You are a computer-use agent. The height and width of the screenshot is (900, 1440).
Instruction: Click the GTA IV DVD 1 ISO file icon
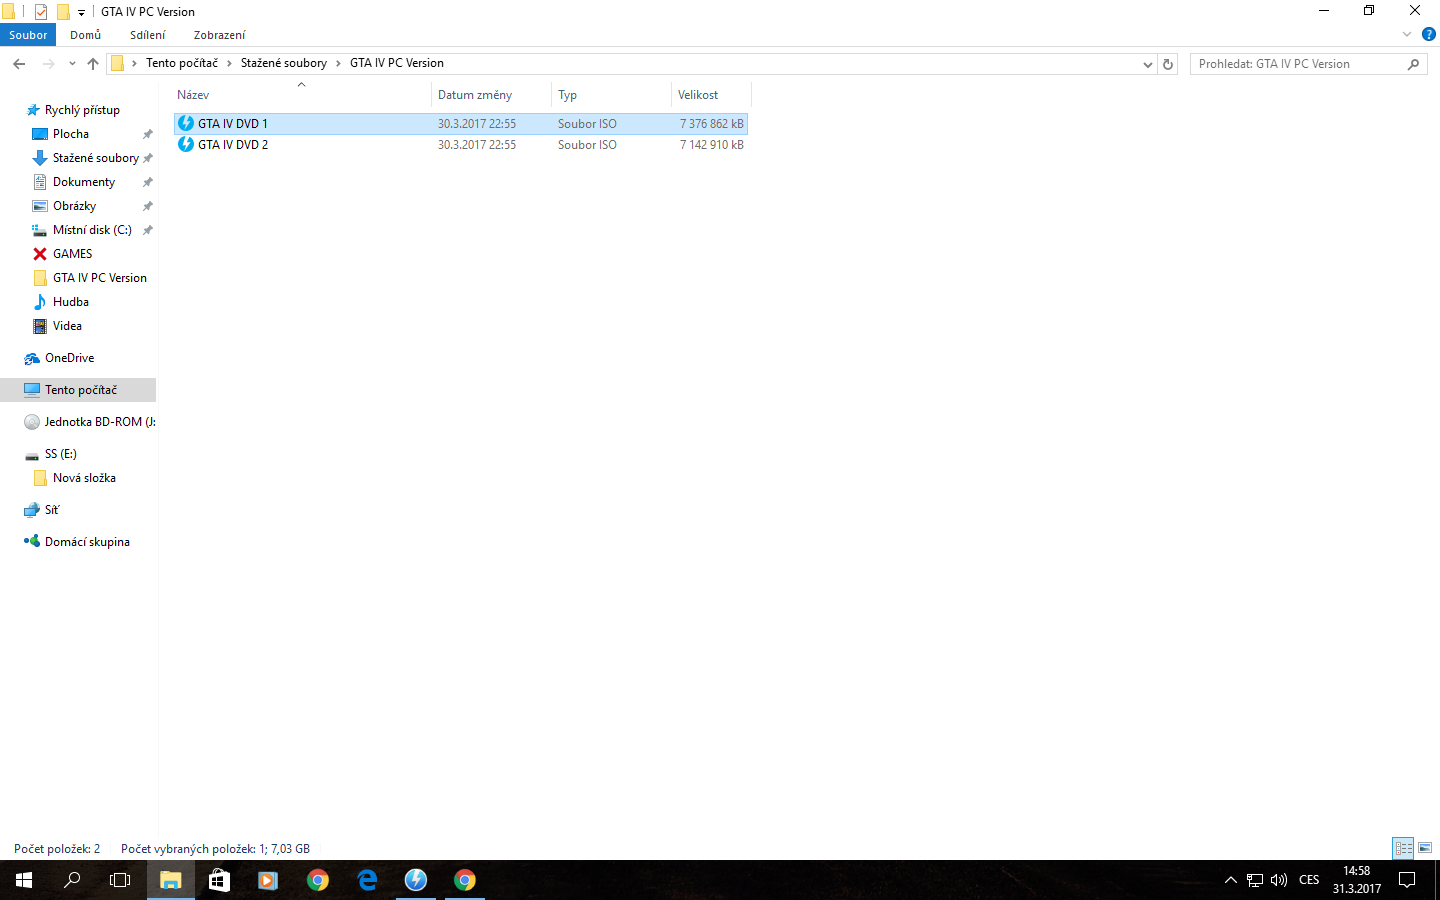point(186,124)
